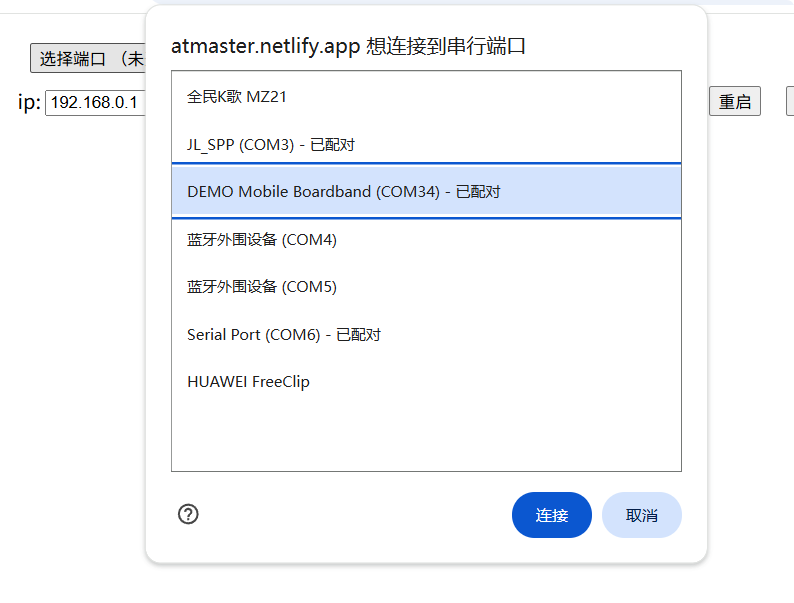
Task: Select HUAWEI FreeClip device
Action: [426, 381]
